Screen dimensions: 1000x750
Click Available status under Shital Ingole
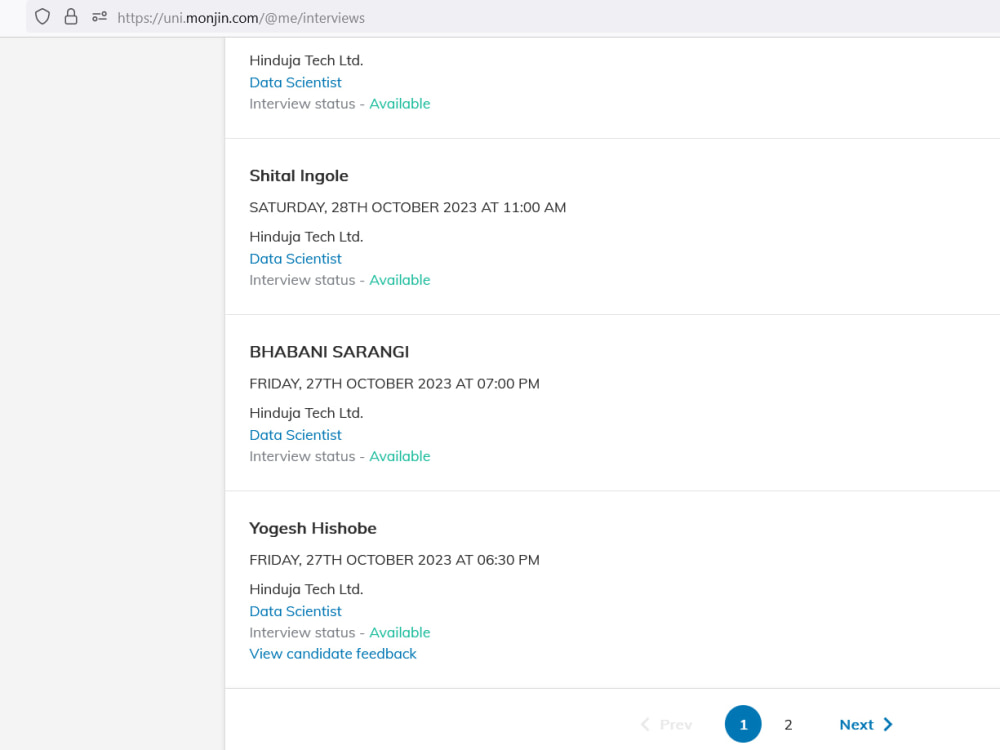tap(400, 280)
